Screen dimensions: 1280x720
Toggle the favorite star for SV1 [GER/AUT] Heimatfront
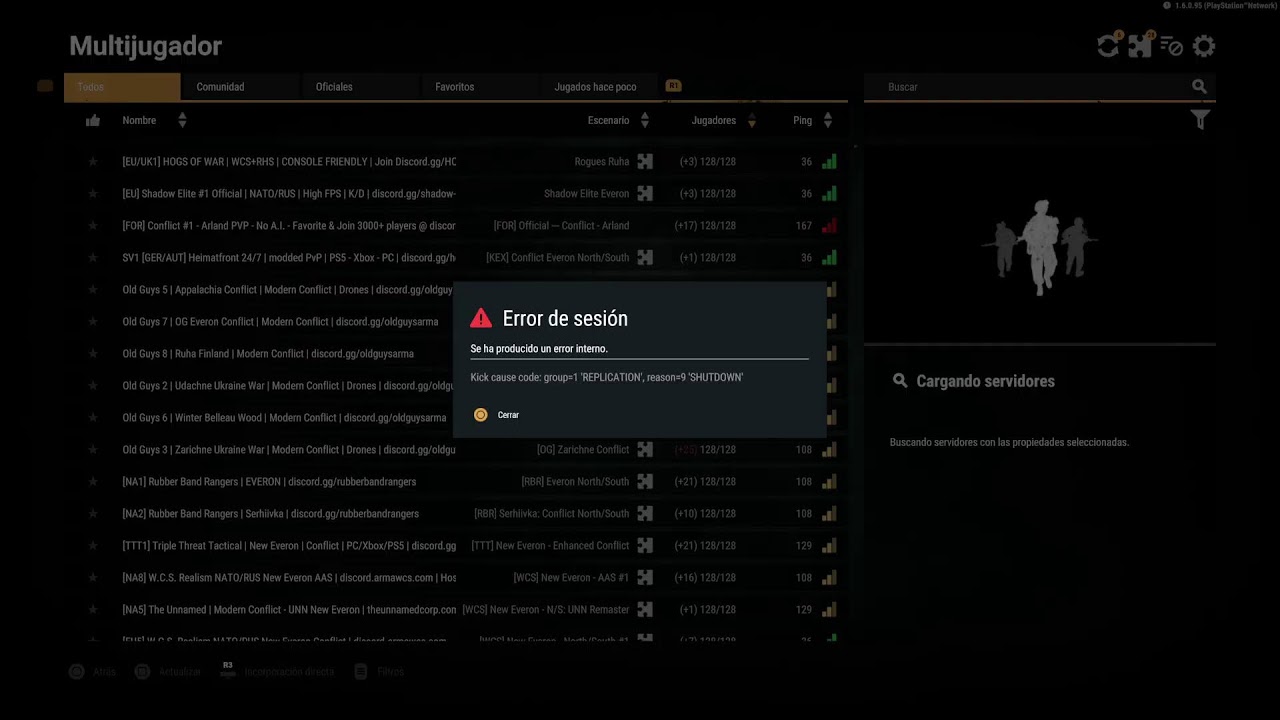pyautogui.click(x=93, y=257)
